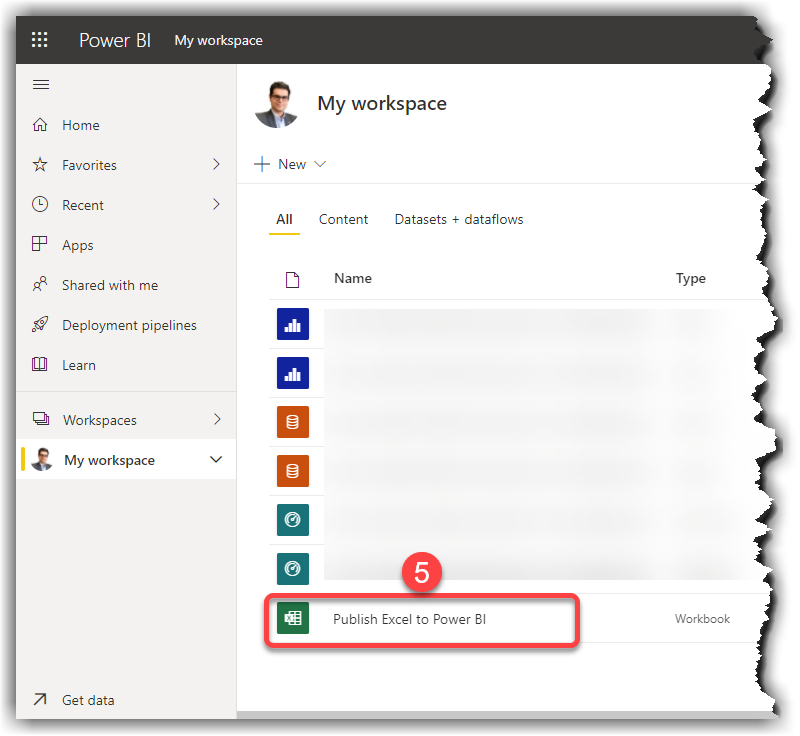800x736 pixels.
Task: Open the Microsoft 365 app launcher waffle
Action: (40, 39)
